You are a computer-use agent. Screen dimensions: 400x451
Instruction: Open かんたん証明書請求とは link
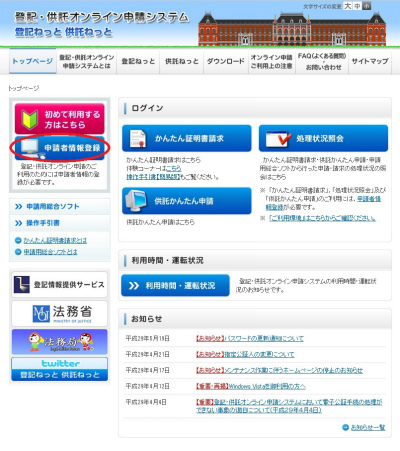55,240
